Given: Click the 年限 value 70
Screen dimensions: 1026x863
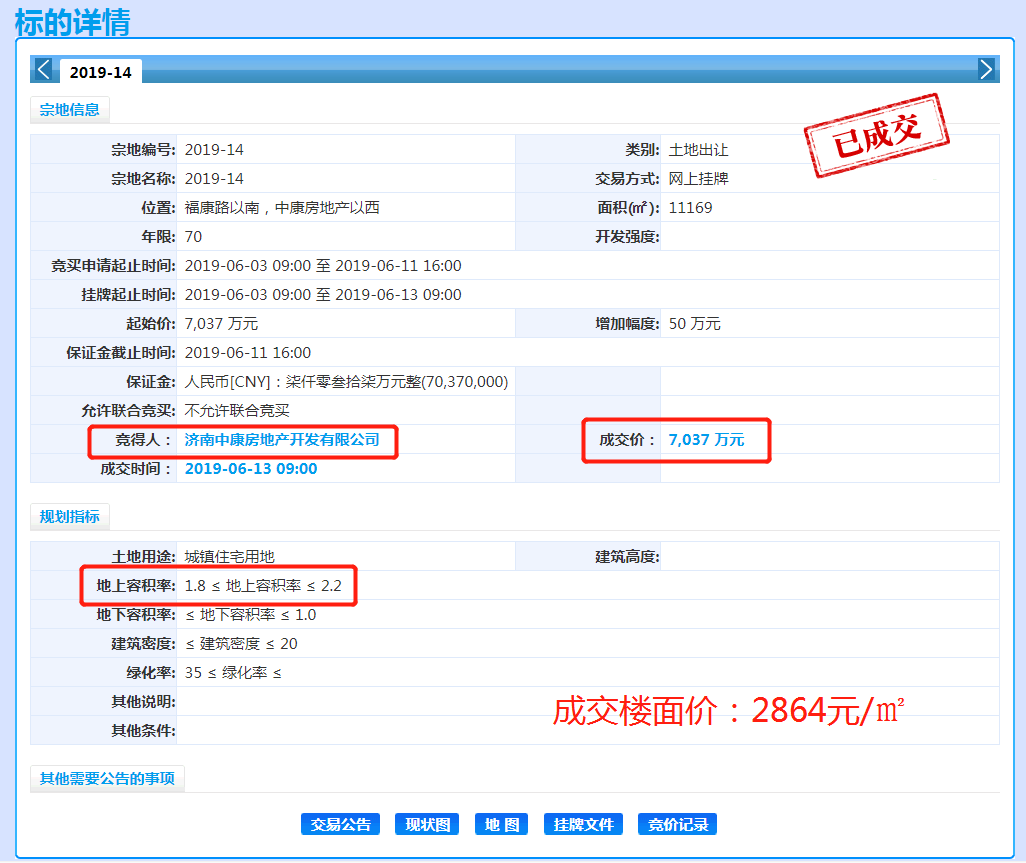Looking at the screenshot, I should 193,237.
